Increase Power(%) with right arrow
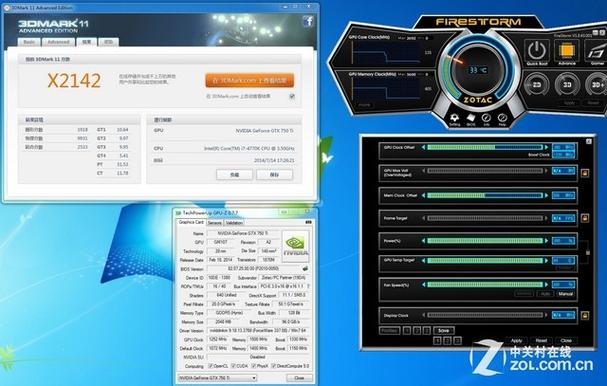This screenshot has width=607, height=386. pyautogui.click(x=546, y=241)
